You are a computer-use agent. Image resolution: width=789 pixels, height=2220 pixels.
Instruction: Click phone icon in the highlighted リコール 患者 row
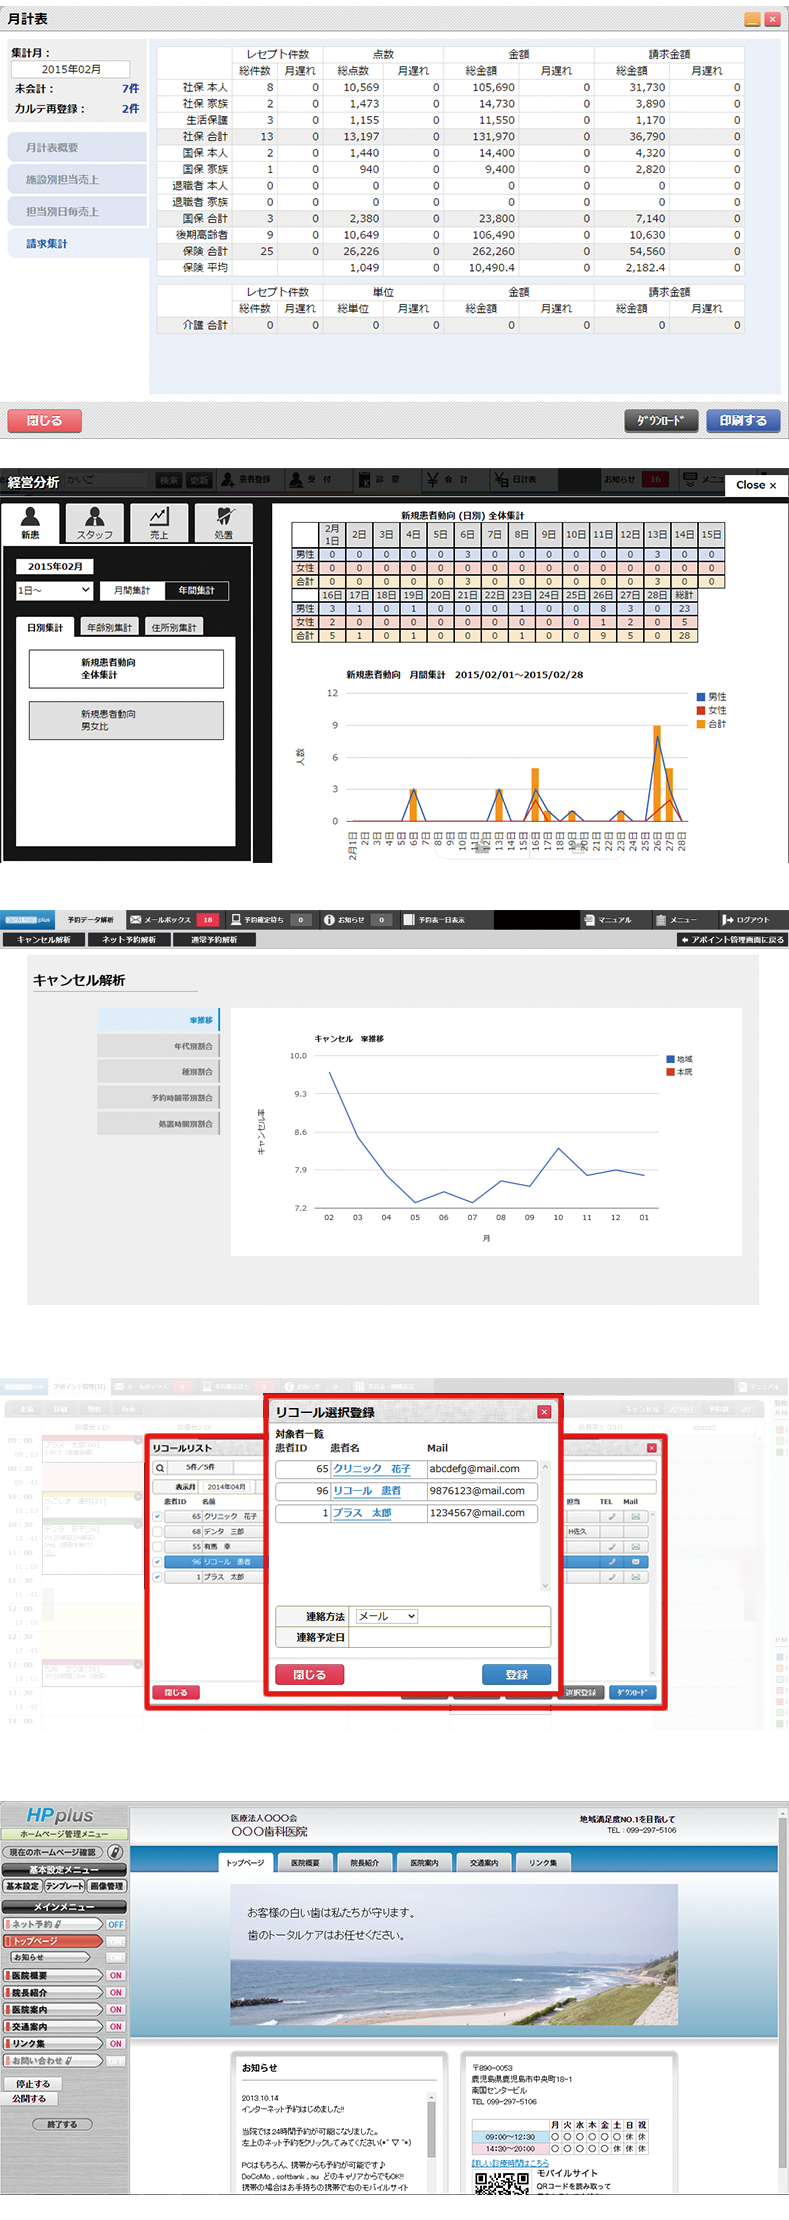pos(612,1562)
